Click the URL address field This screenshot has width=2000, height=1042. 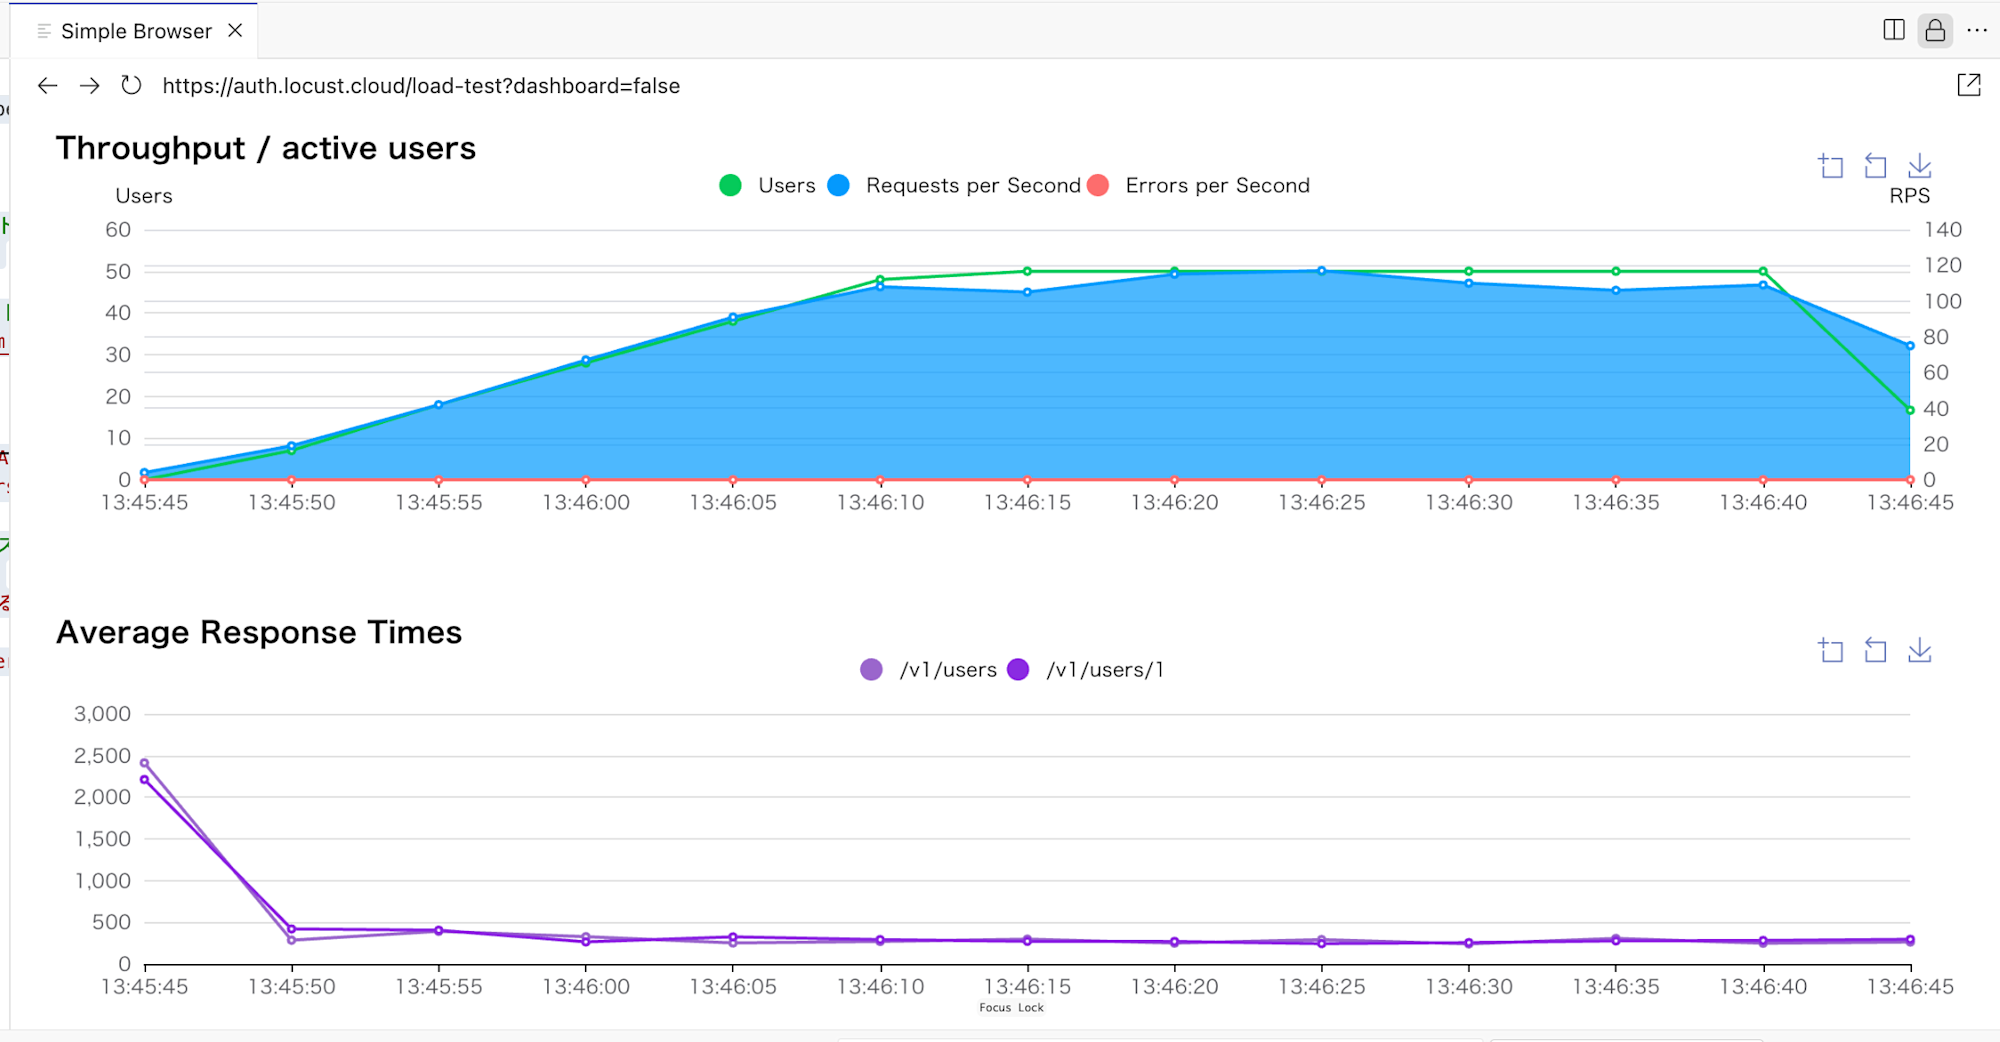coord(421,86)
